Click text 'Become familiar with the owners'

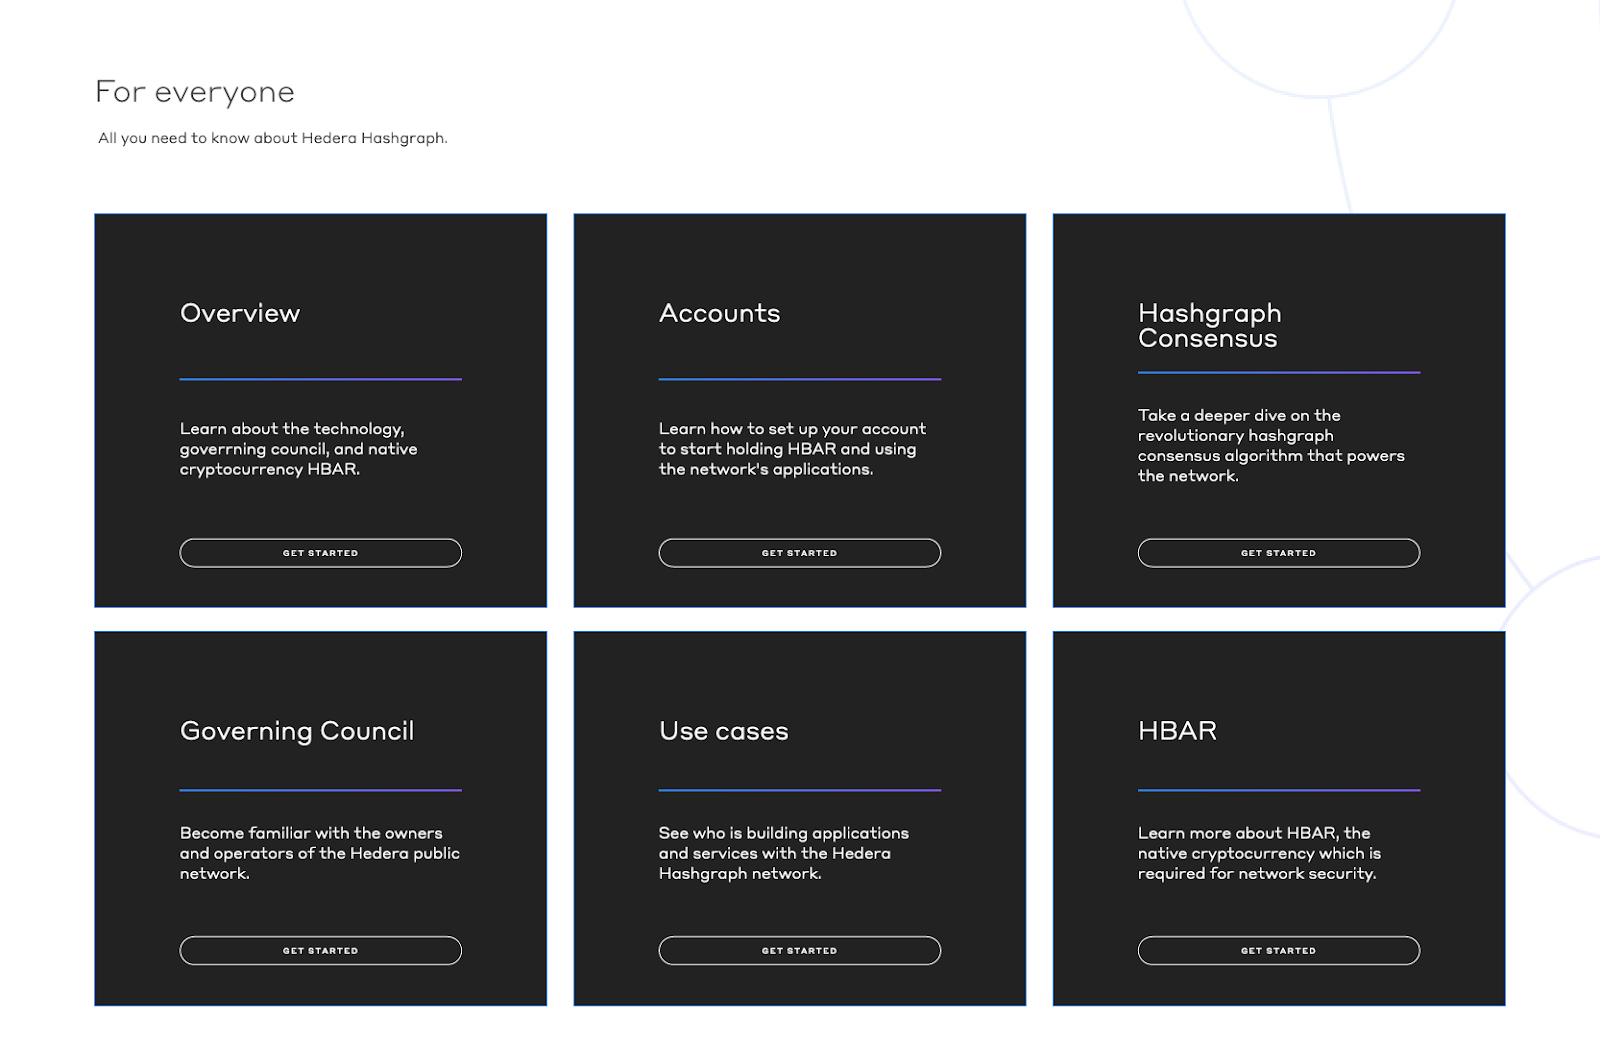[x=320, y=853]
